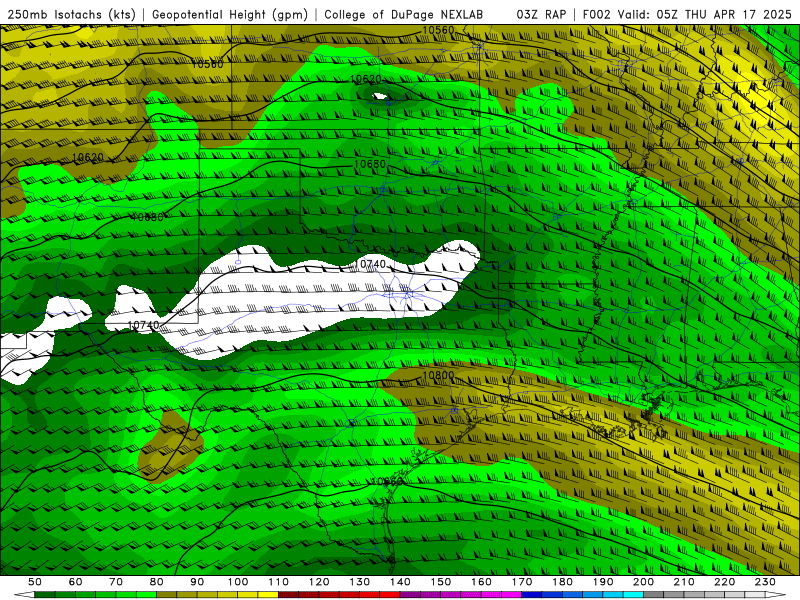Click the 200 knot colorbar label
This screenshot has width=800, height=600.
(643, 582)
